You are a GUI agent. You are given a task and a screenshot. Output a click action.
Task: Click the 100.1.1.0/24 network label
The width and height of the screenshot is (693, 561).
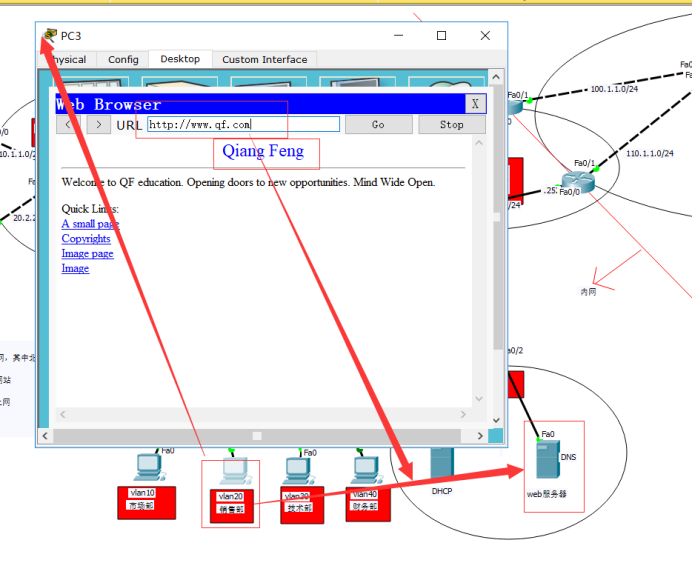coord(614,89)
